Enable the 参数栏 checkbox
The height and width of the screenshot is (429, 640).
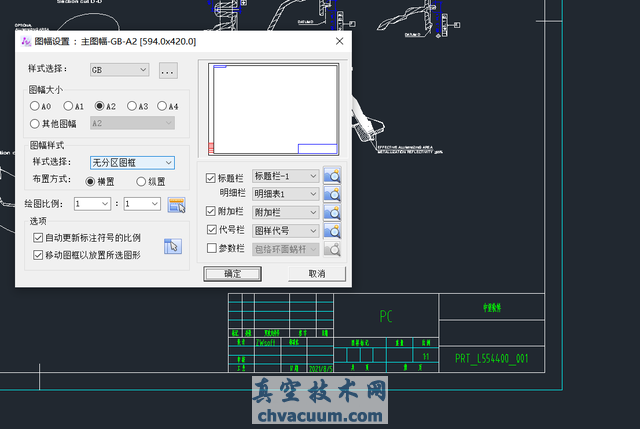(x=211, y=248)
